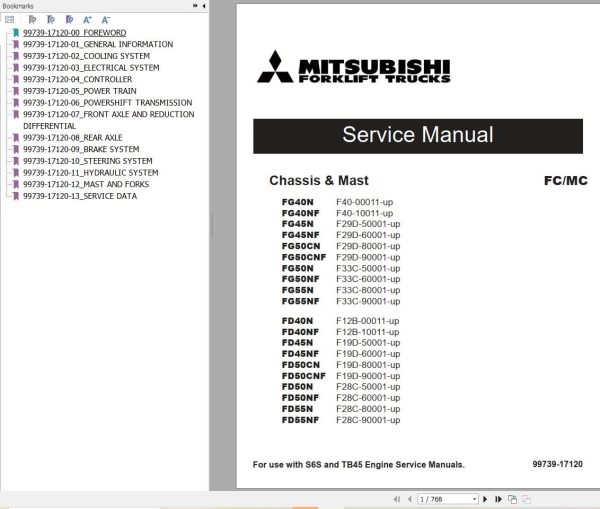
Task: Click the Service Manual black banner
Action: 418,136
